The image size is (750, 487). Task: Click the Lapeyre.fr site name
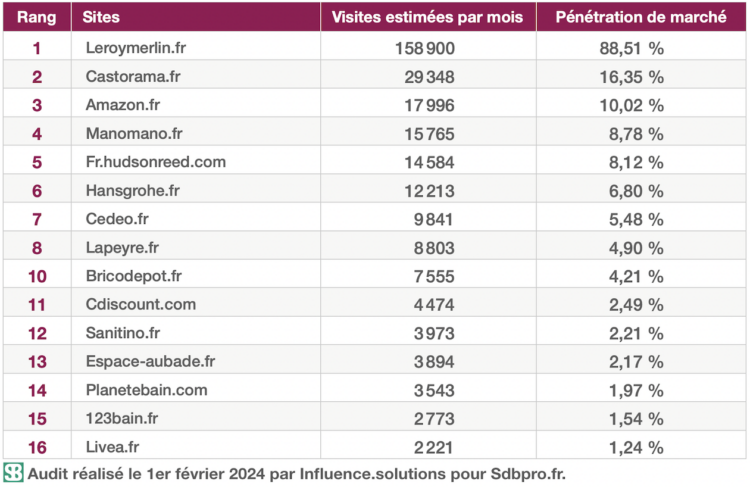pyautogui.click(x=122, y=247)
